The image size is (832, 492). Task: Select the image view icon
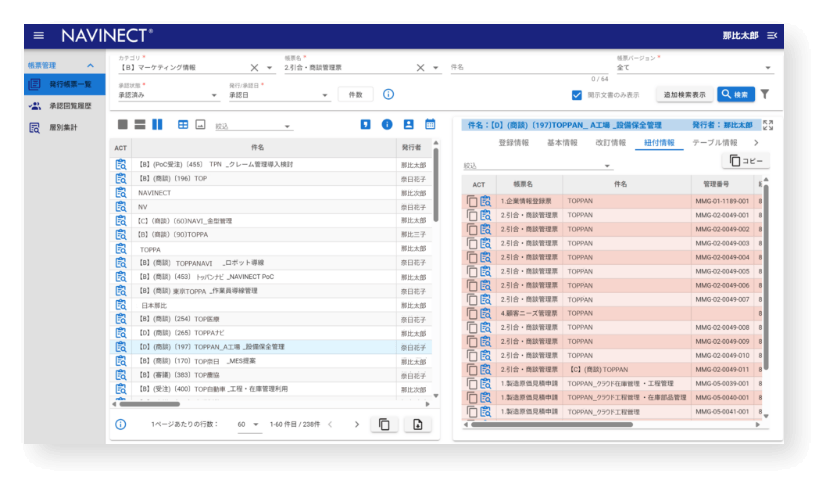click(200, 124)
